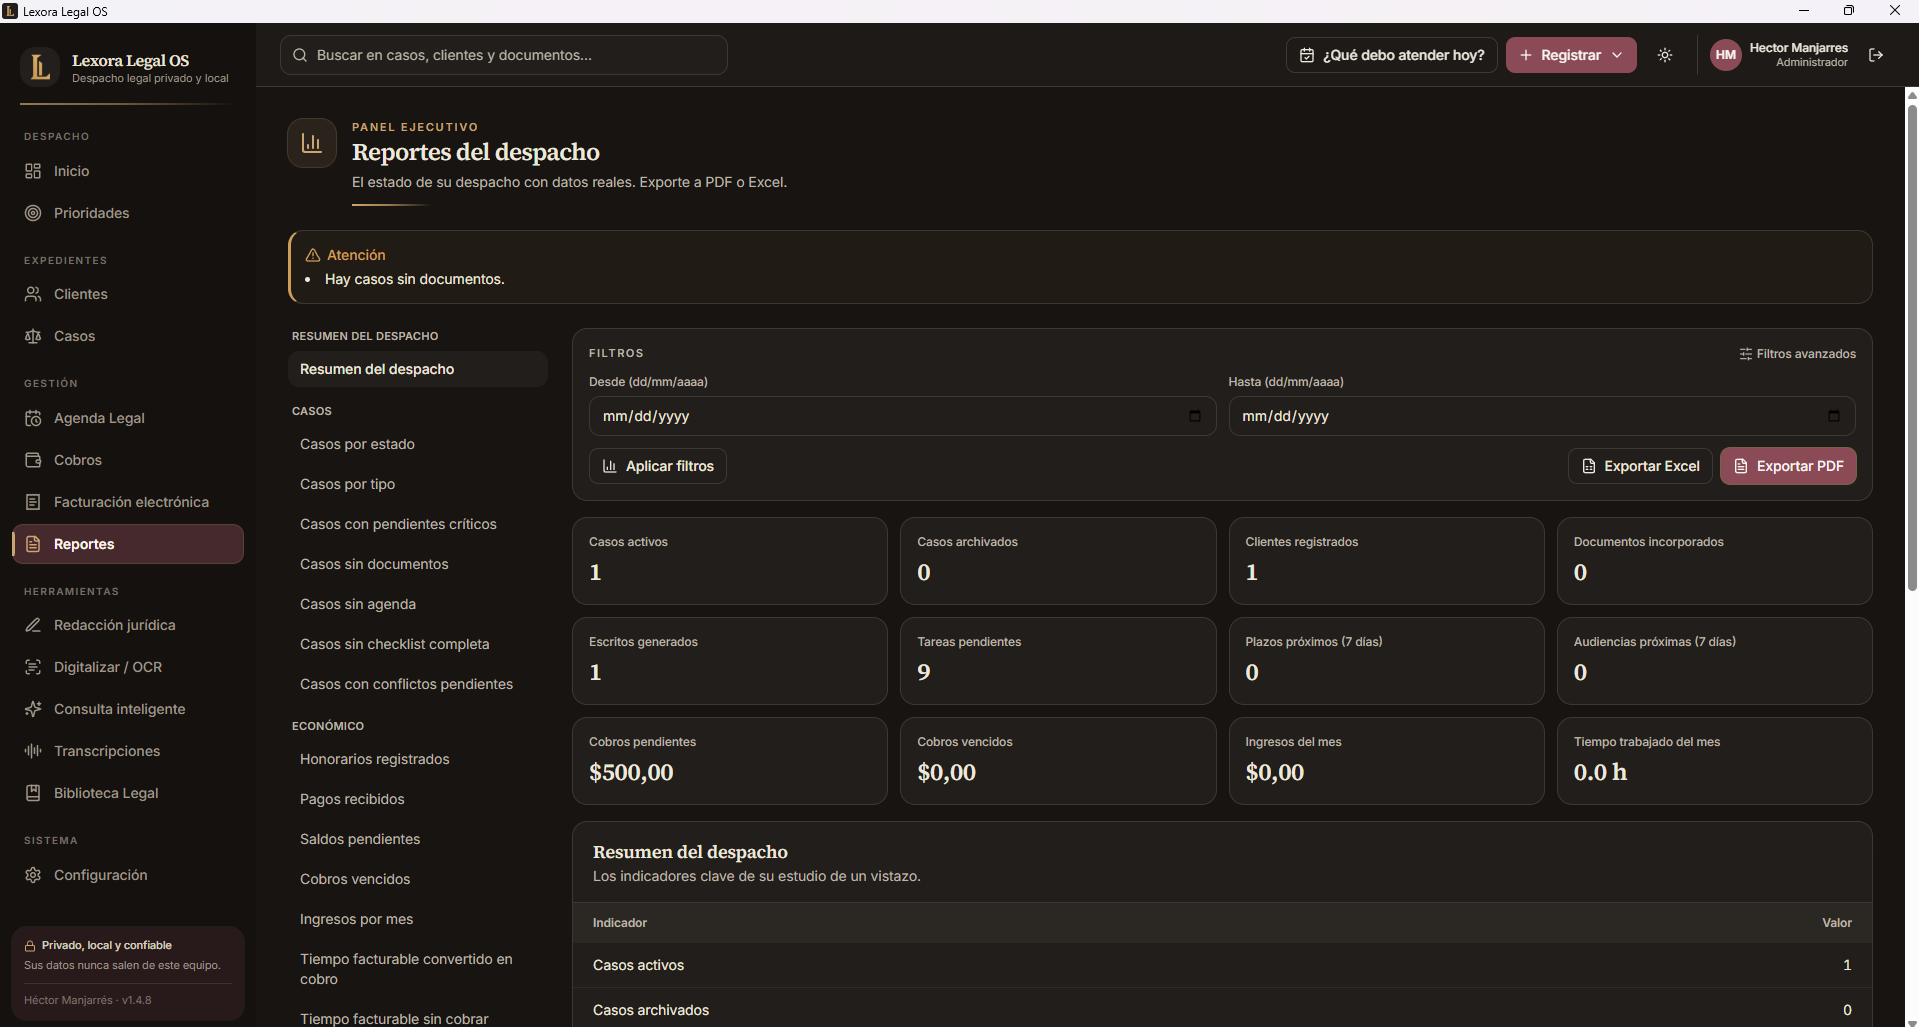Click the Indicador column header
This screenshot has width=1919, height=1027.
click(x=619, y=923)
